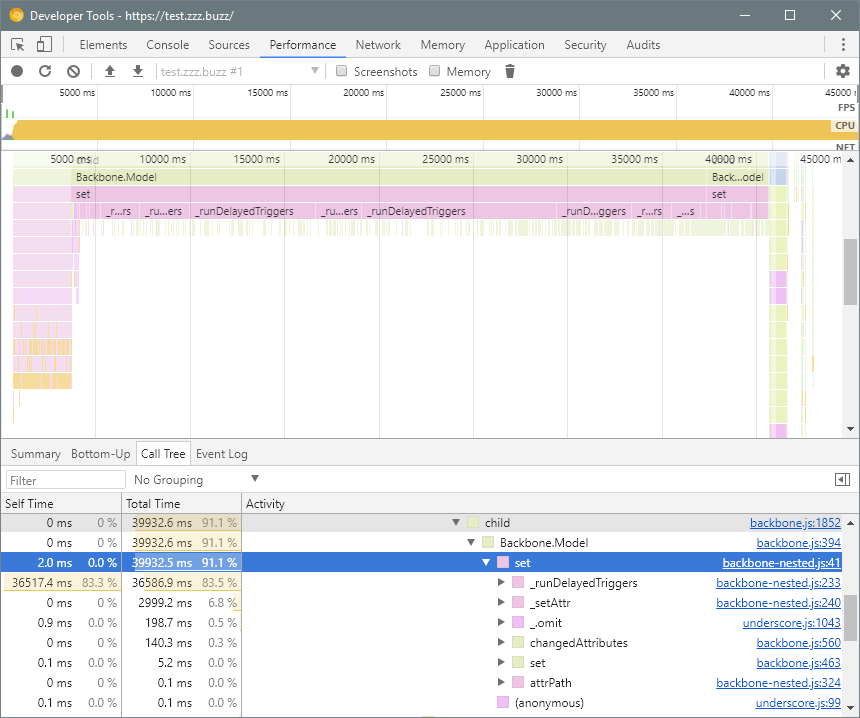This screenshot has width=860, height=718.
Task: Expand the changedAttributes row
Action: coord(501,642)
